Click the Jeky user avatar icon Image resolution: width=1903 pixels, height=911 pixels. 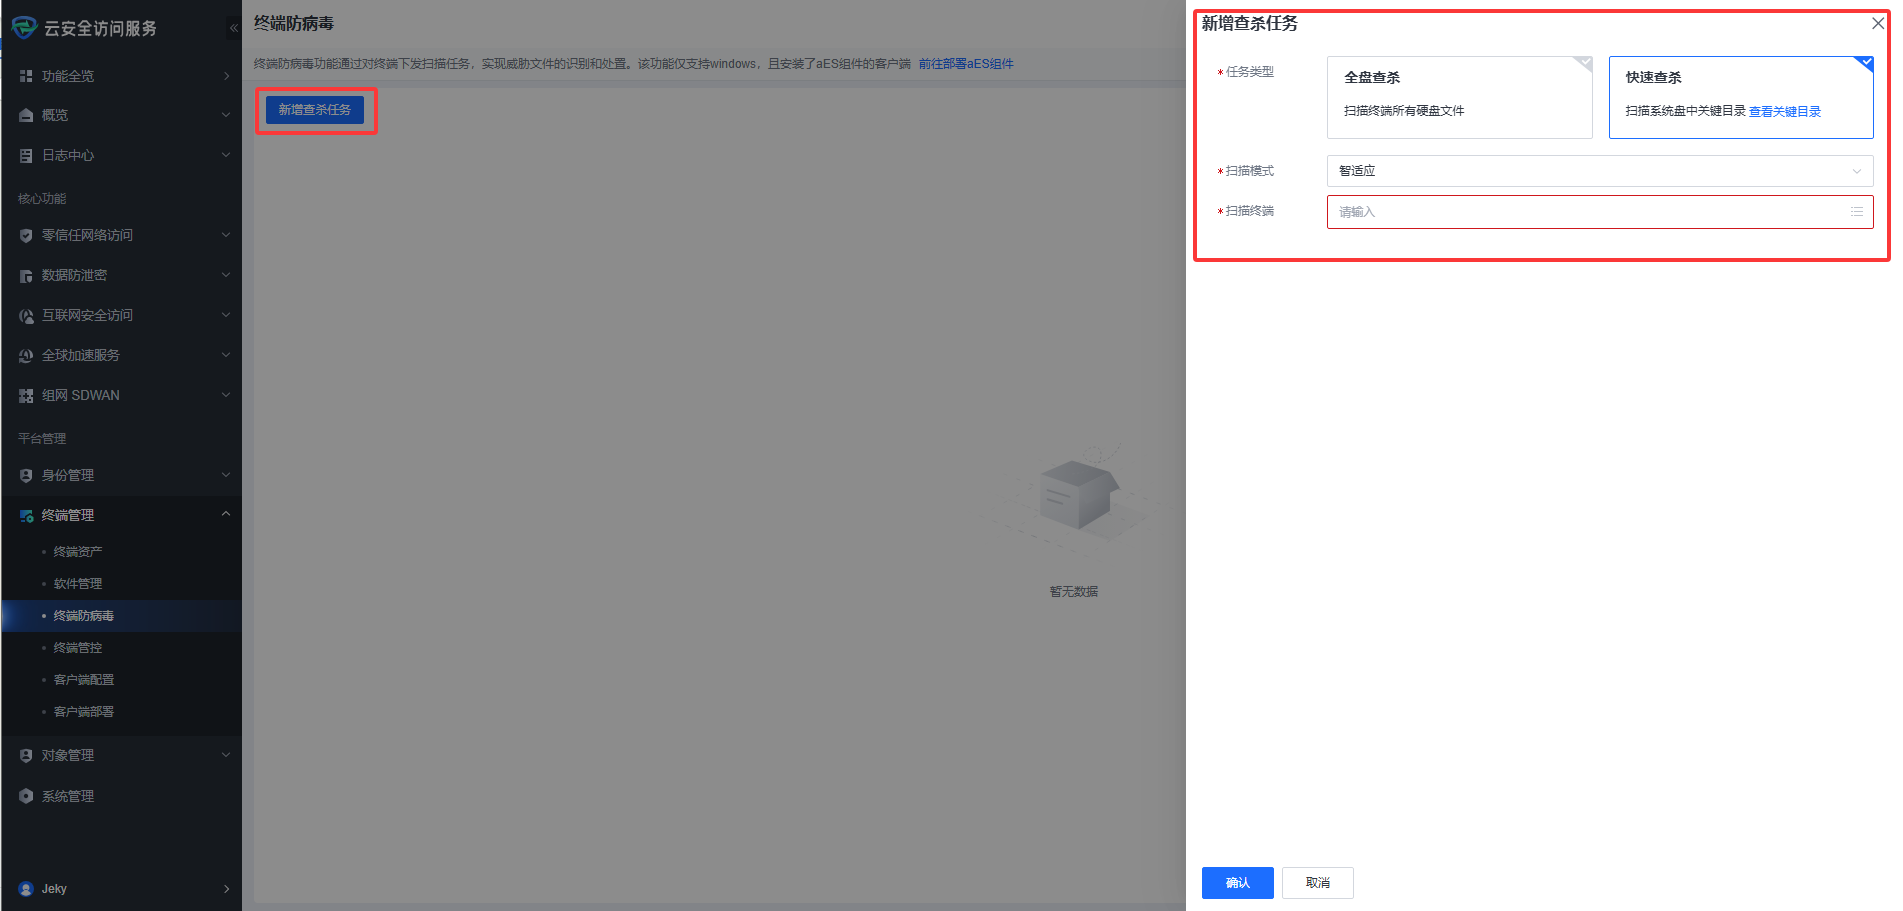(26, 889)
